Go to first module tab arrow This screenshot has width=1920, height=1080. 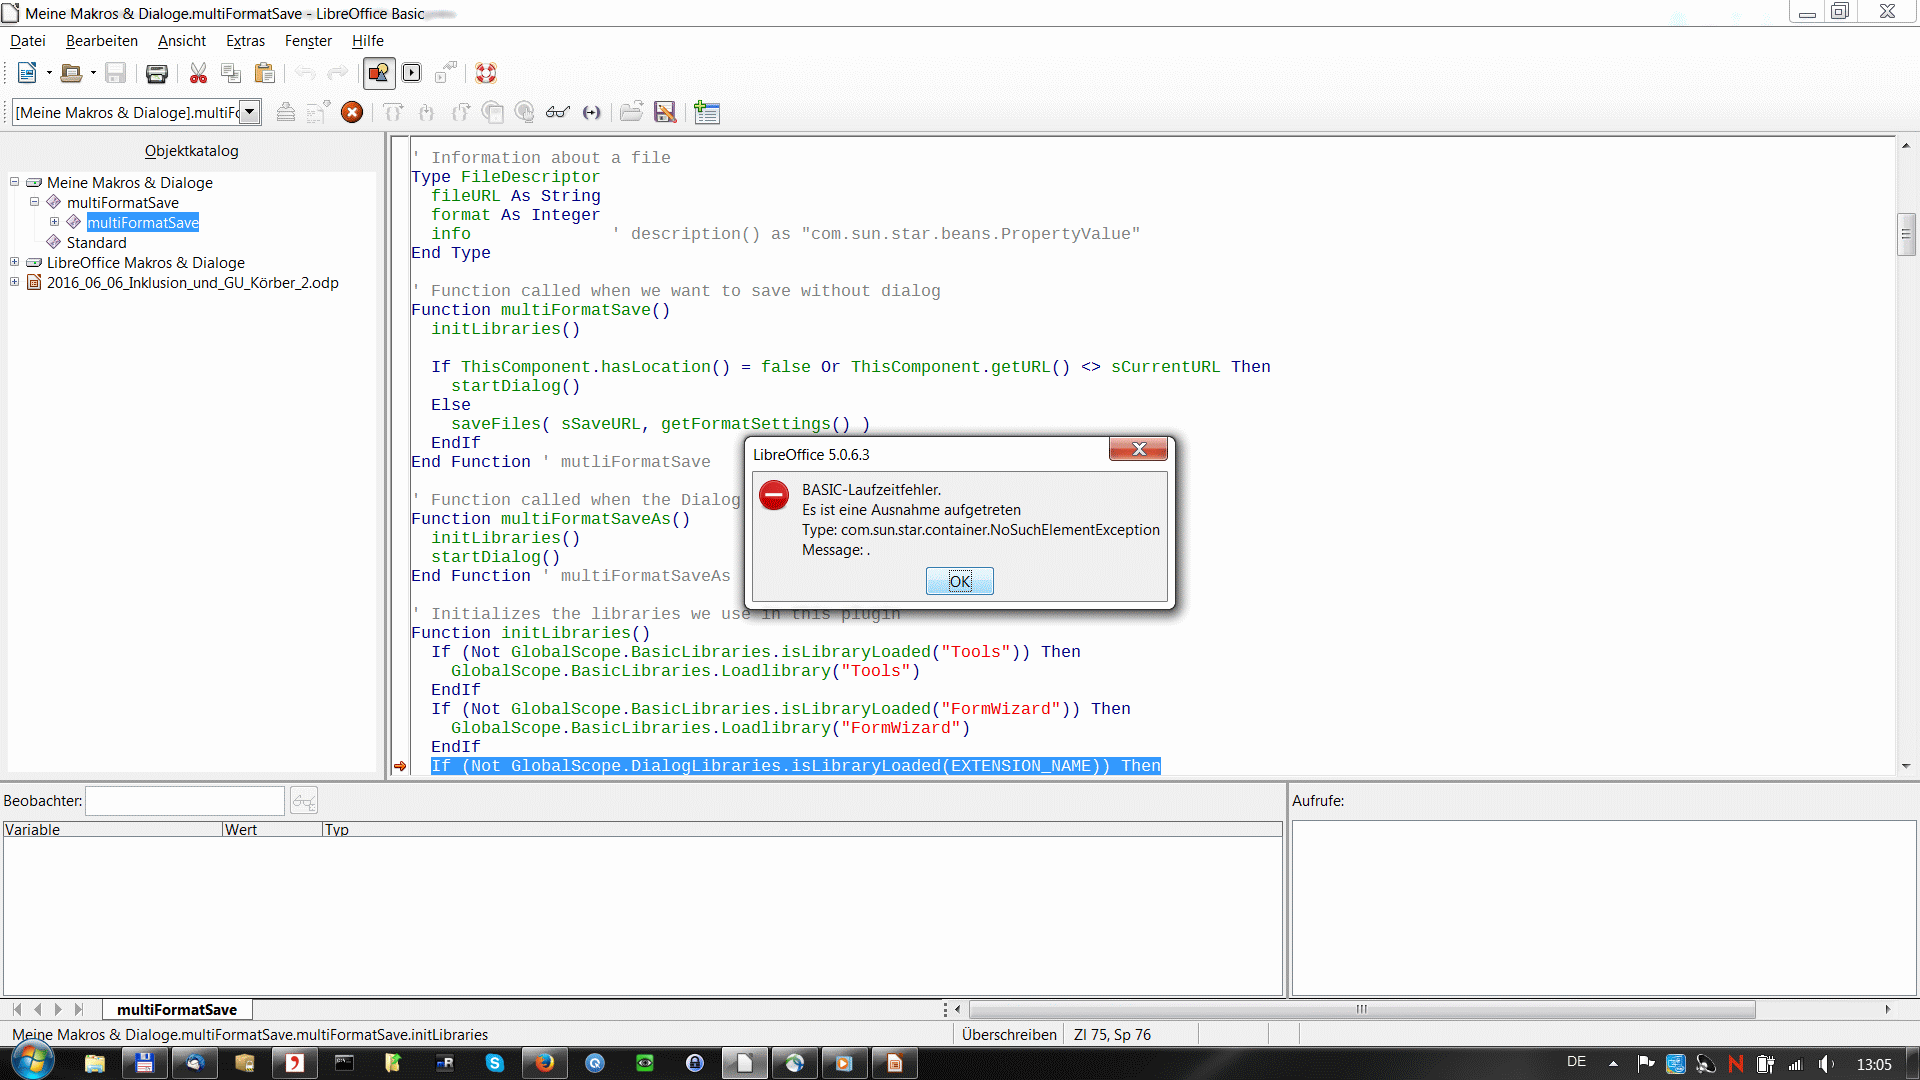(x=17, y=1010)
